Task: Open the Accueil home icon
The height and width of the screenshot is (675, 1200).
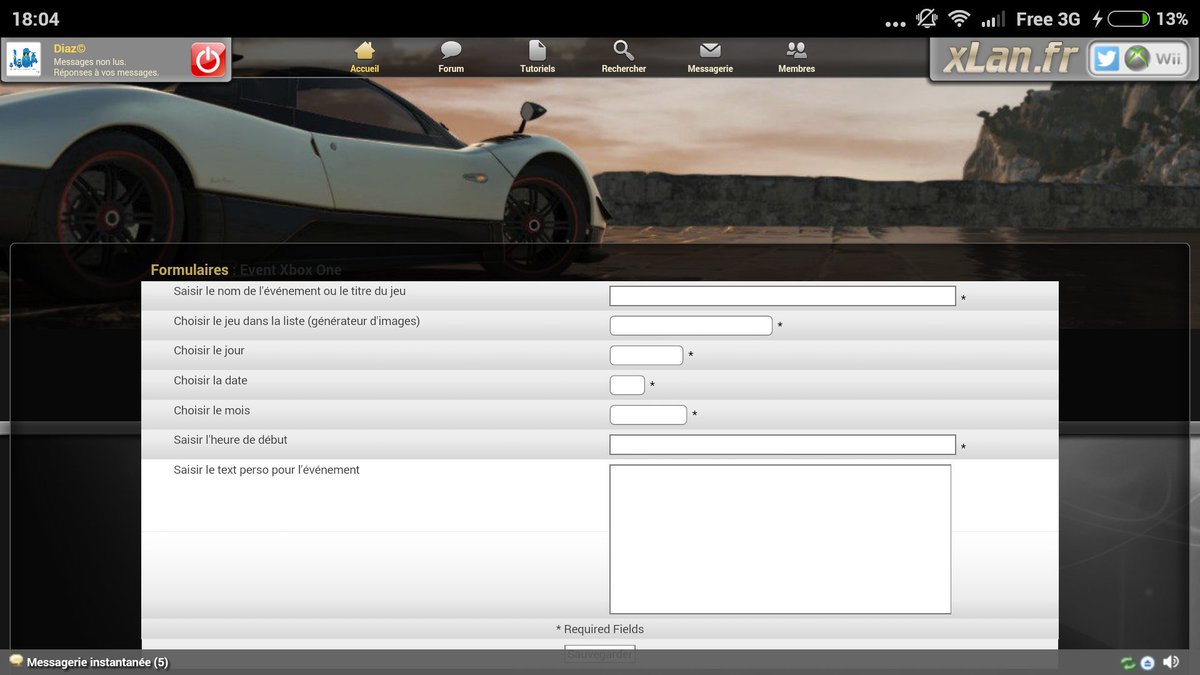Action: (365, 50)
